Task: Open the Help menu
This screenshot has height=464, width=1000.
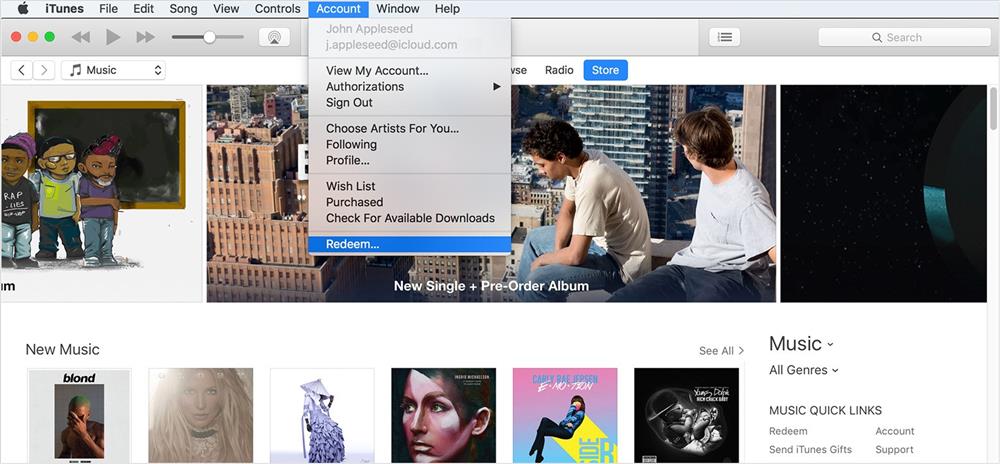Action: pos(447,9)
